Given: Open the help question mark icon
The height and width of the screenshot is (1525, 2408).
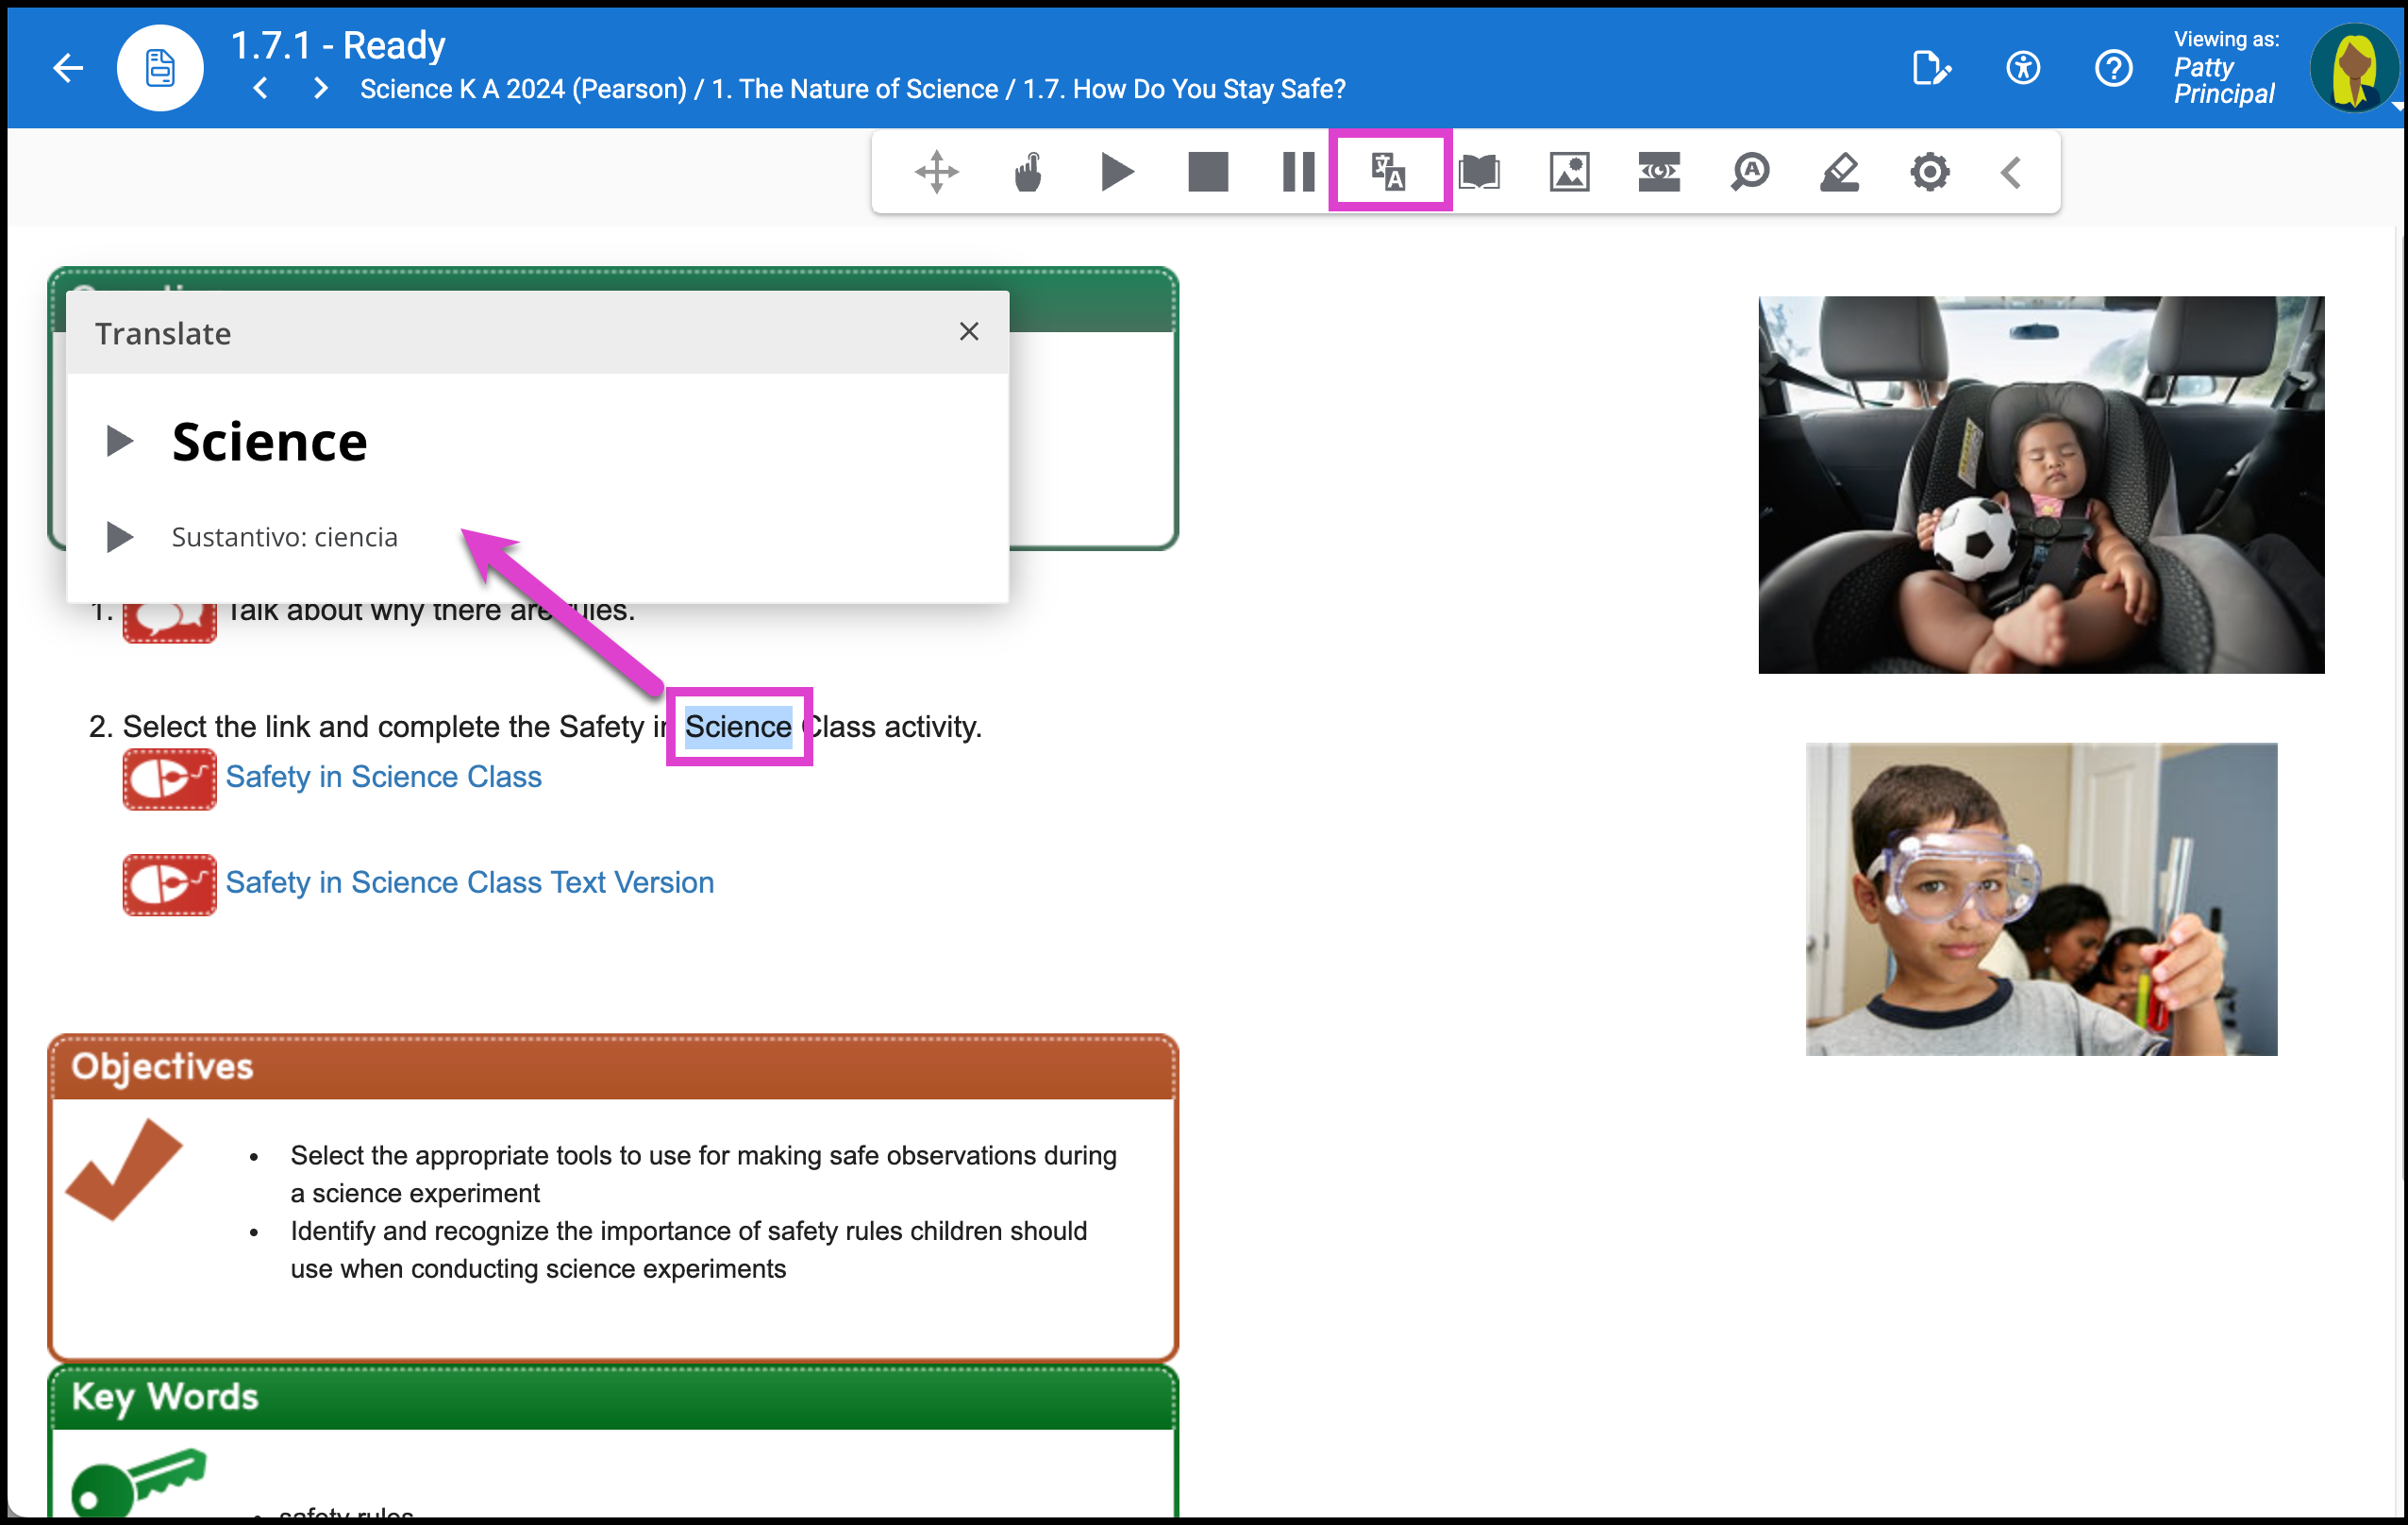Looking at the screenshot, I should [2113, 68].
